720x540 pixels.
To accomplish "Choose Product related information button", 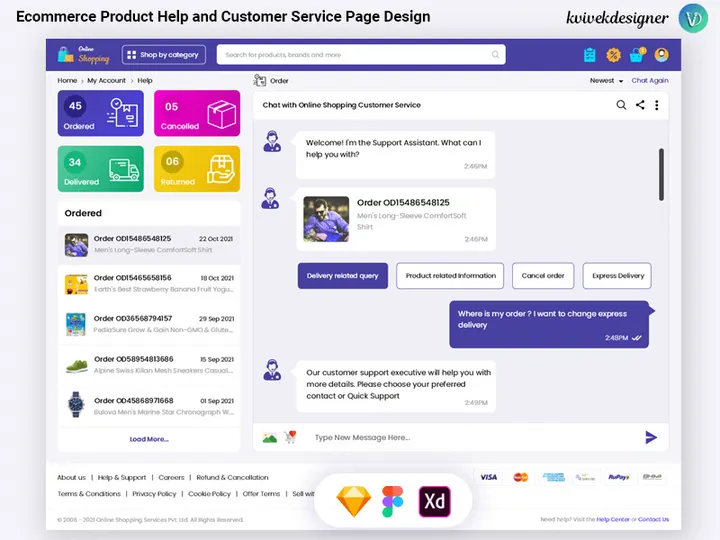I will coord(450,276).
